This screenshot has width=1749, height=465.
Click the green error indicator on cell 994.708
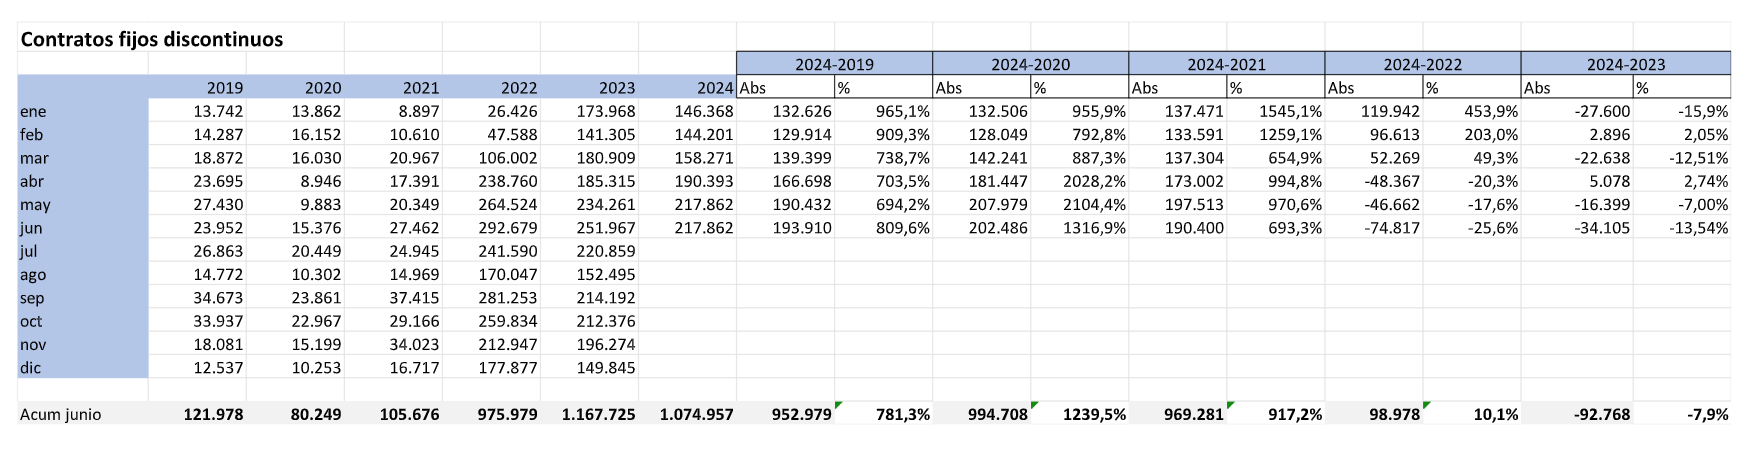click(x=1035, y=405)
